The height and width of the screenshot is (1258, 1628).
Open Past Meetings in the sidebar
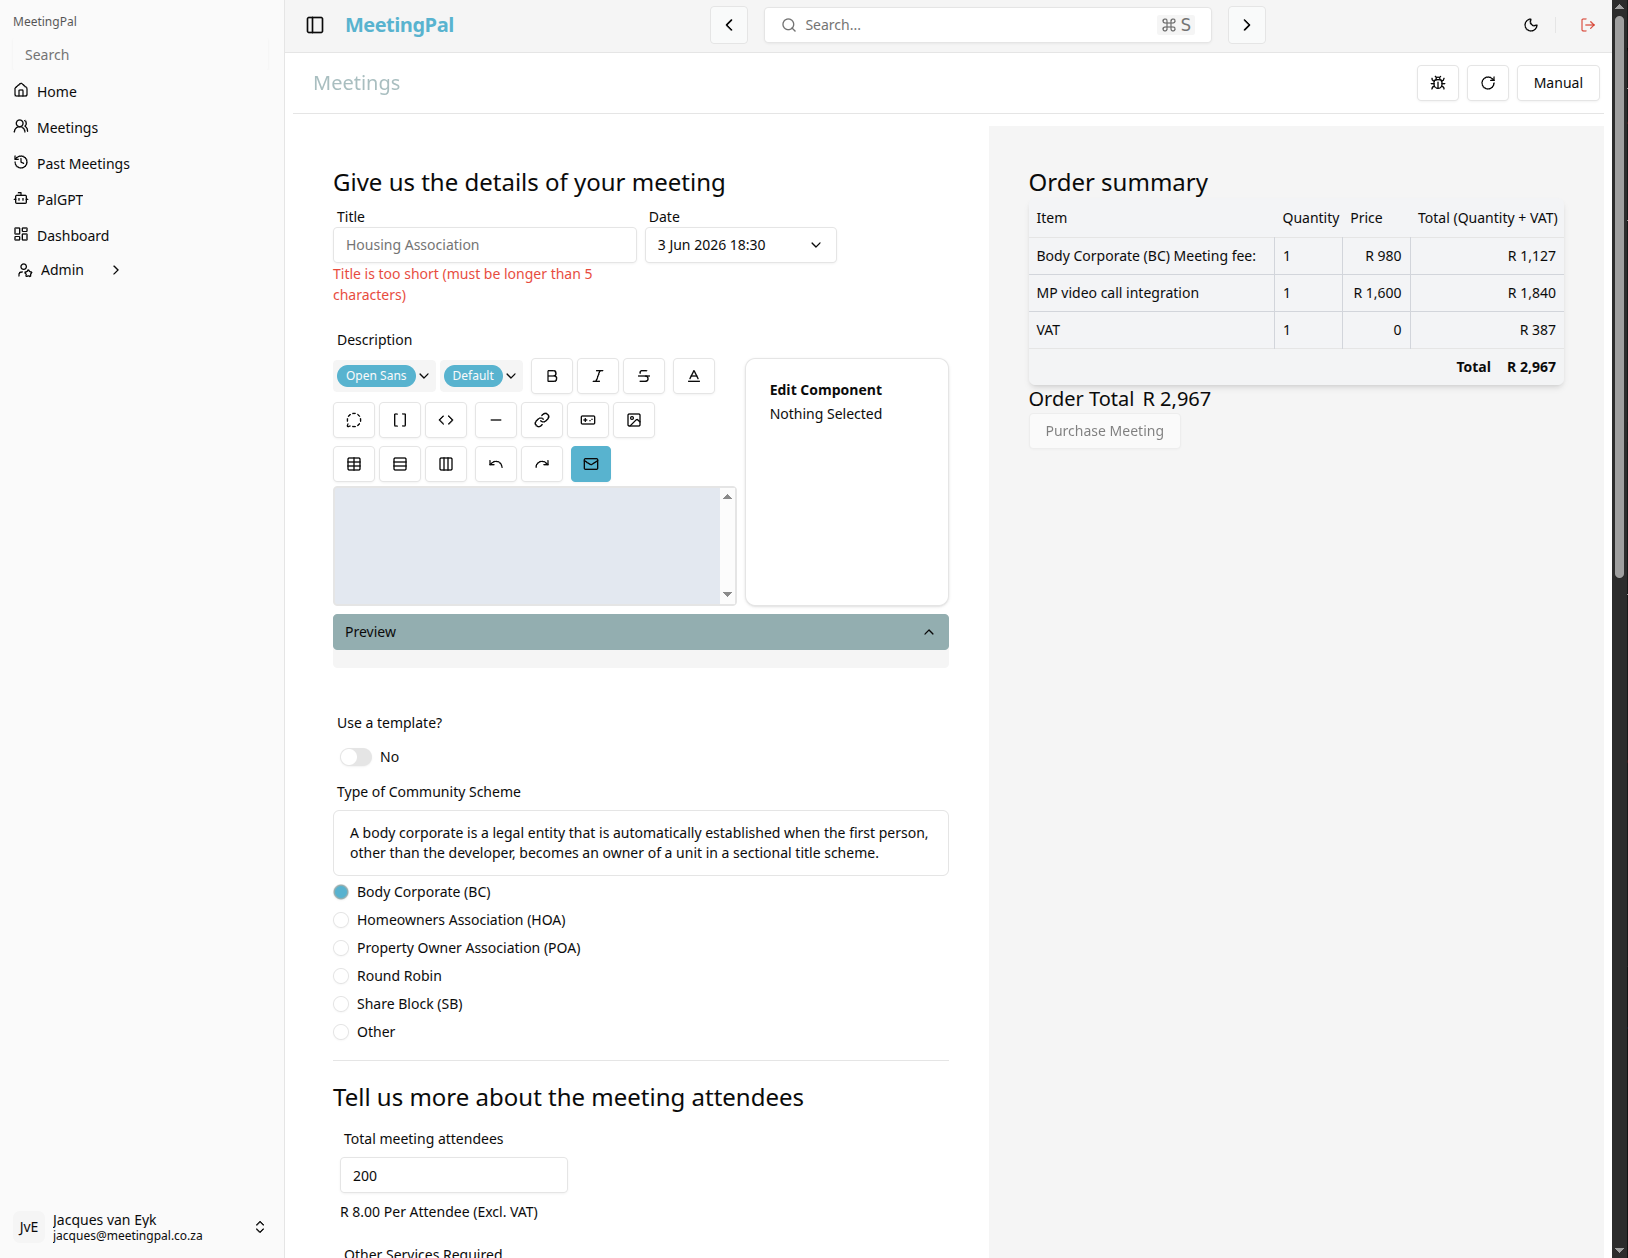click(84, 164)
